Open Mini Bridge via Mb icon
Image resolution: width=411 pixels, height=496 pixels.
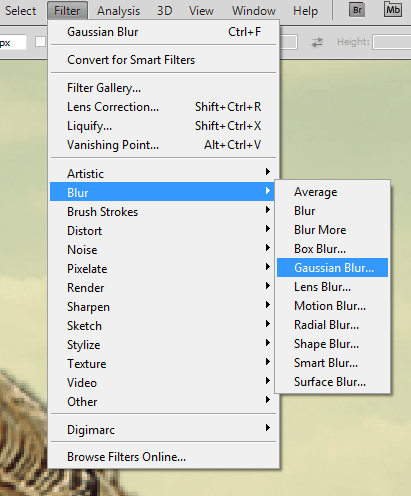tap(393, 10)
